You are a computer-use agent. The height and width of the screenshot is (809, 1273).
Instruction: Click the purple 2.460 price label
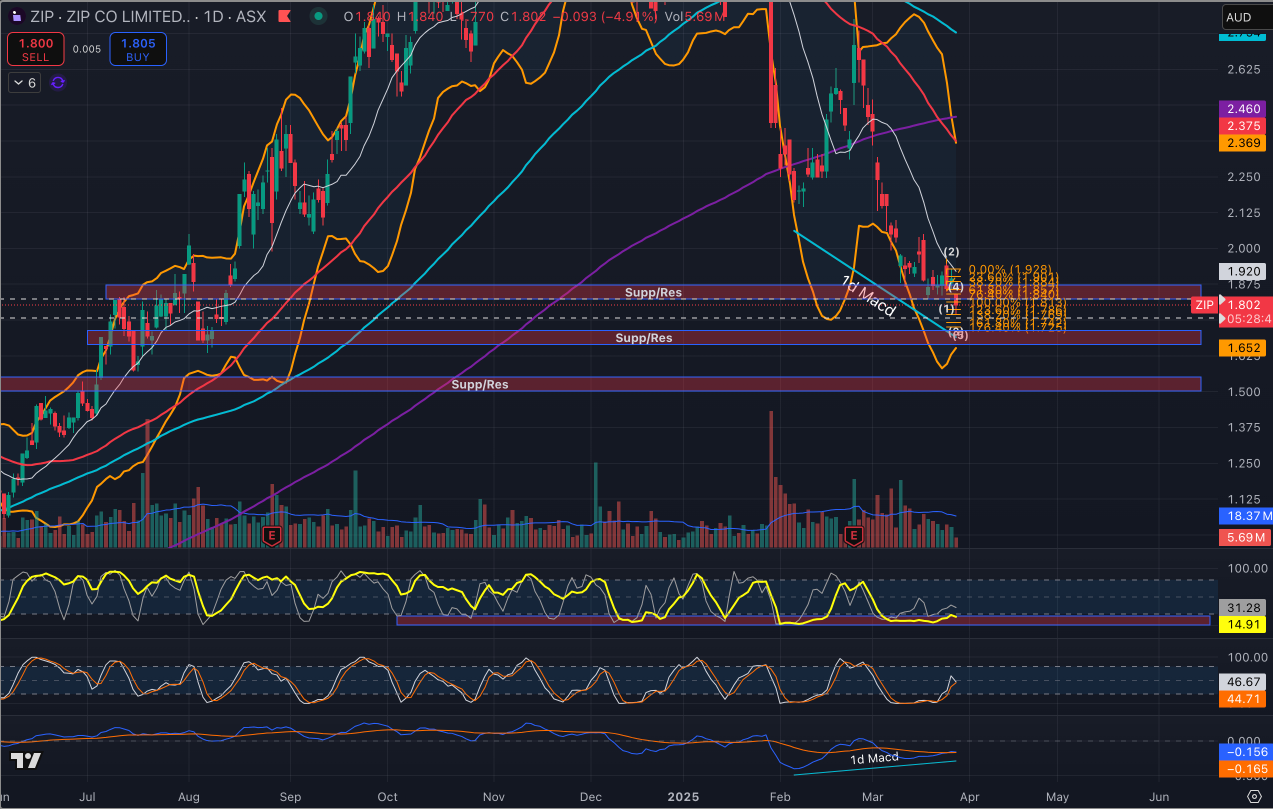click(x=1243, y=108)
